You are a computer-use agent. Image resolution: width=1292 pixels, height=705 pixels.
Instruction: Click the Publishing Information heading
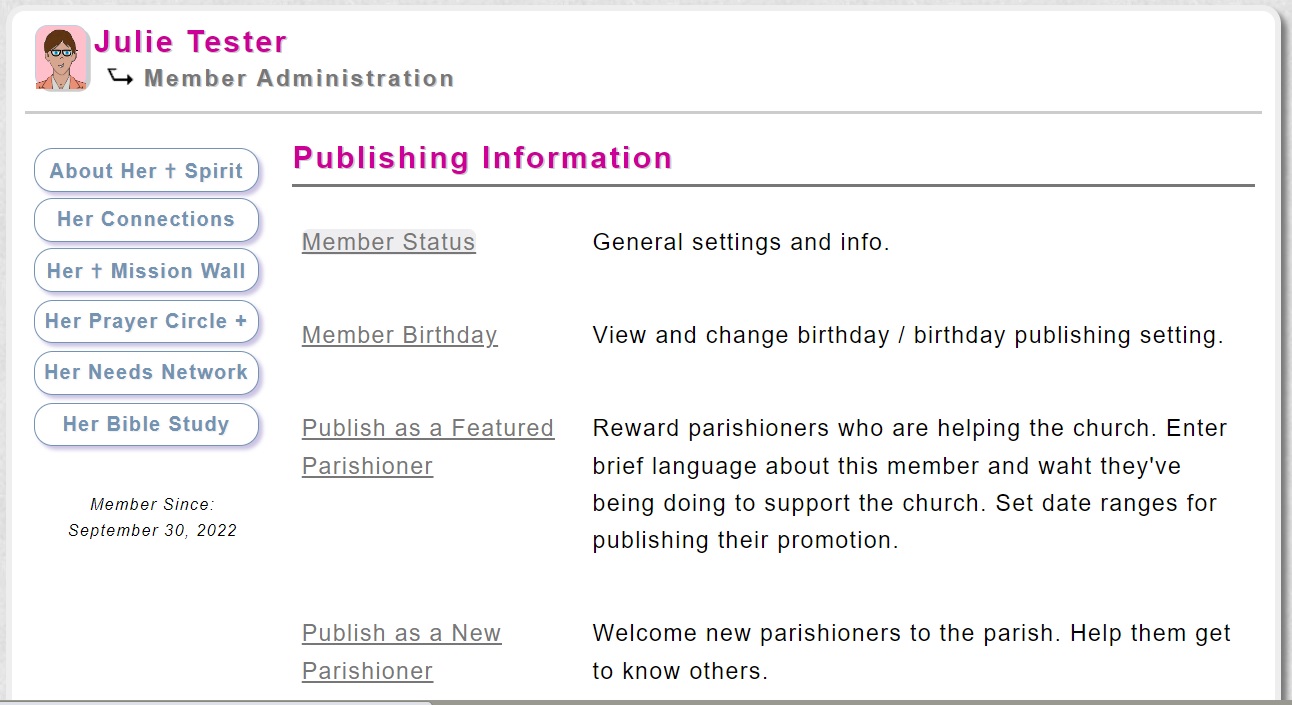tap(482, 158)
